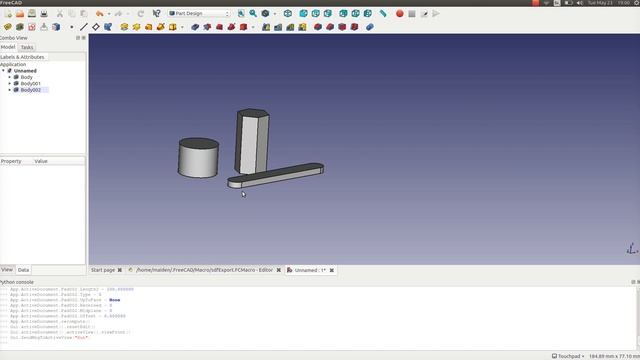
Task: Select Body in the model tree
Action: tap(27, 77)
